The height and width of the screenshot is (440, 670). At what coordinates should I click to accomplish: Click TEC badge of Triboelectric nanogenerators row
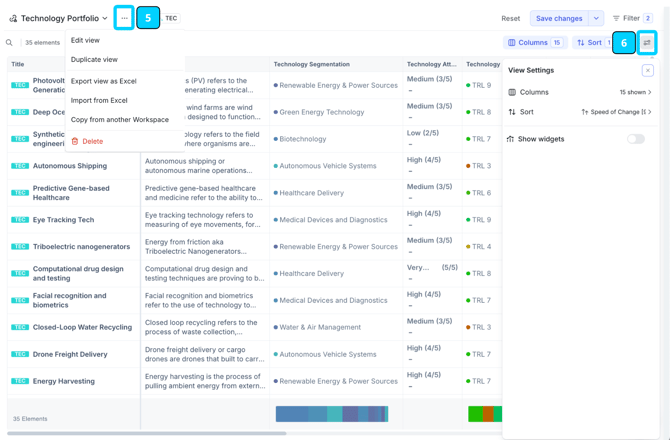click(x=20, y=246)
